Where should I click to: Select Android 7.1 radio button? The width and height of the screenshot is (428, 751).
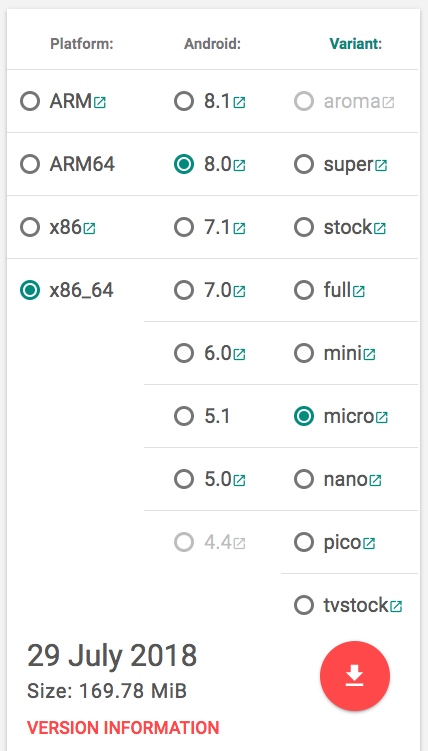coord(184,228)
